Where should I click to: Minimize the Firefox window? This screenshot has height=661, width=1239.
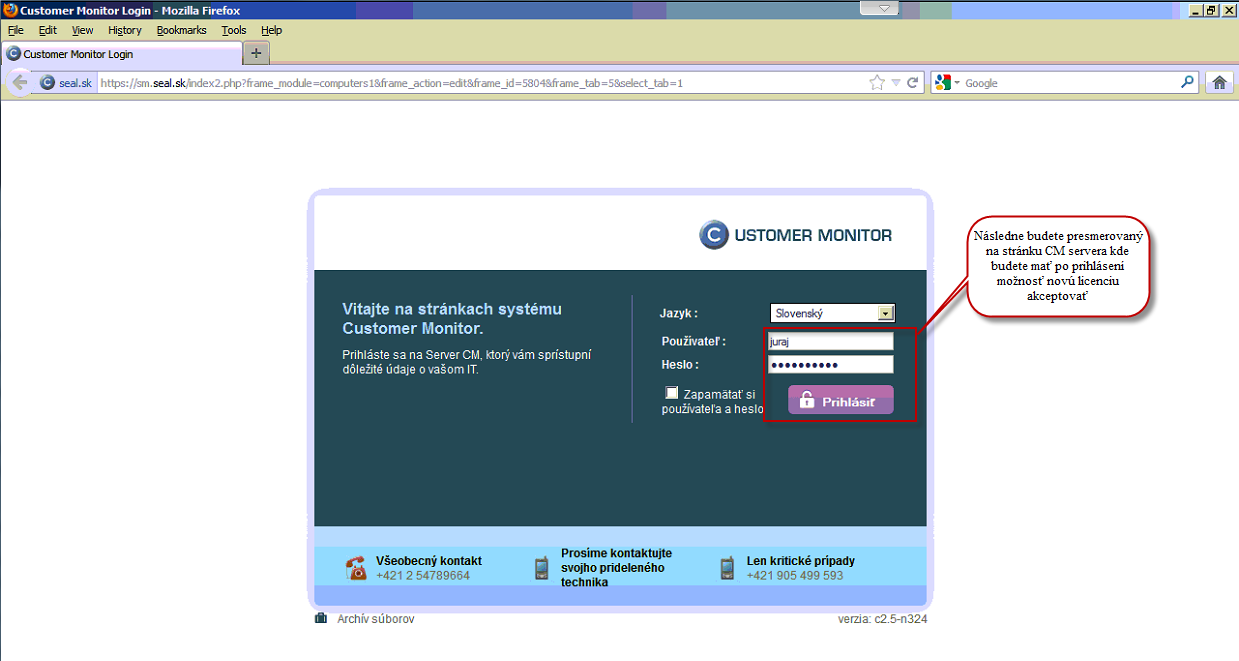click(1195, 10)
